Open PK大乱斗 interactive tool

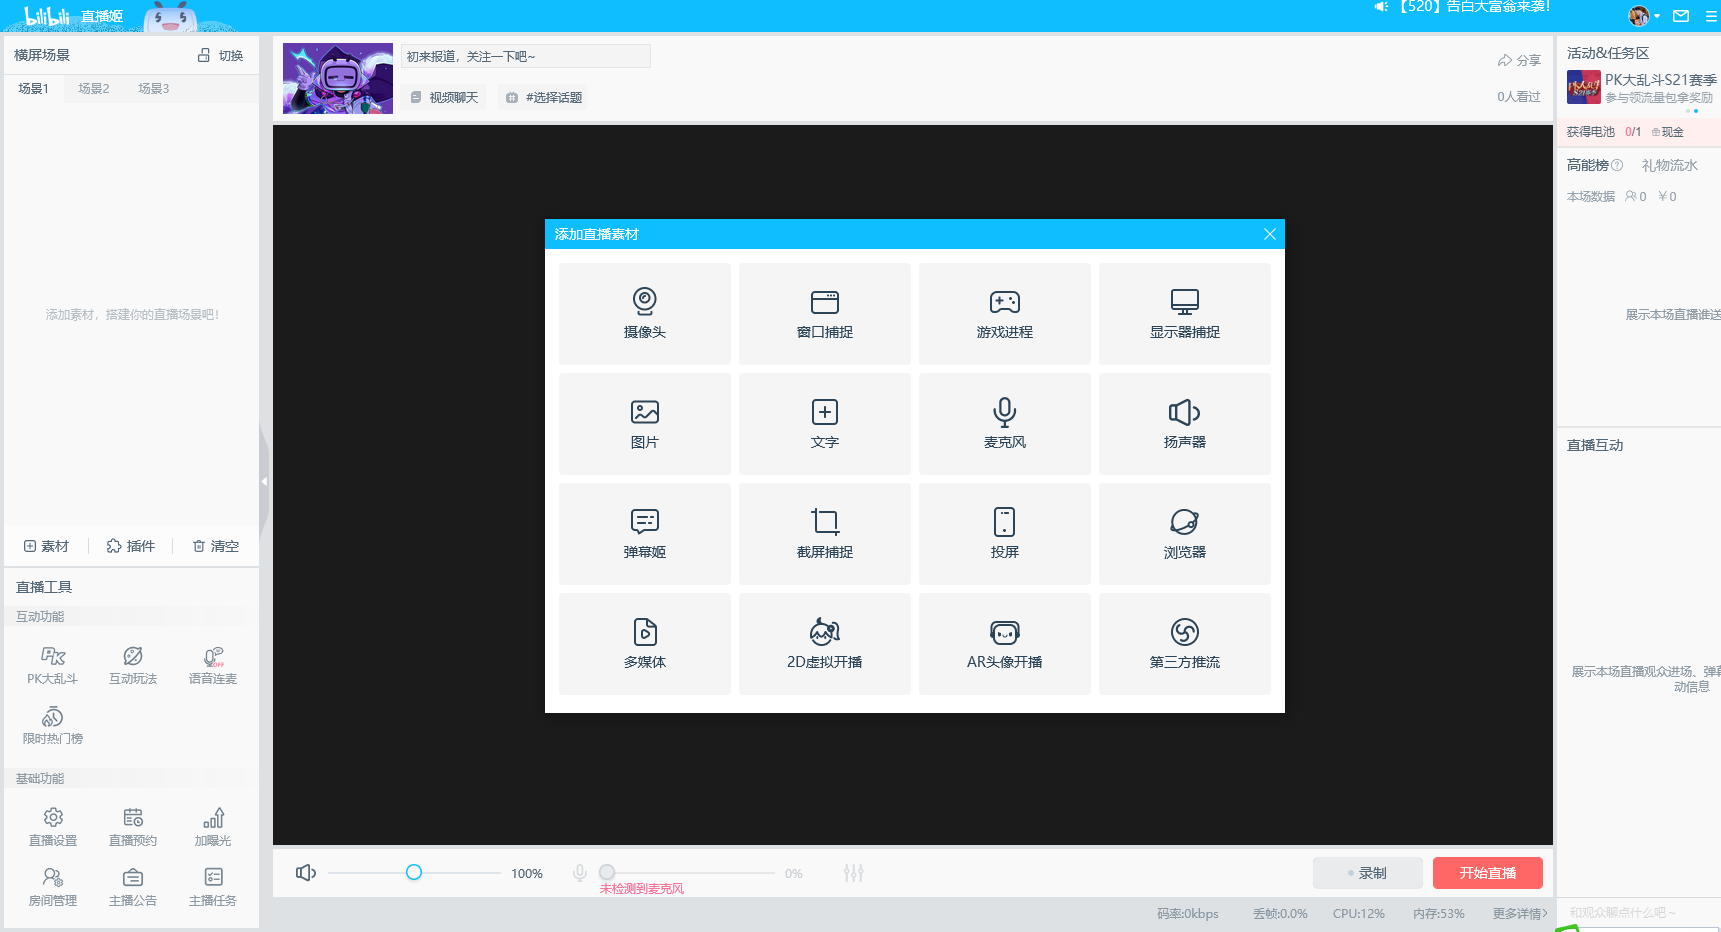(x=53, y=665)
